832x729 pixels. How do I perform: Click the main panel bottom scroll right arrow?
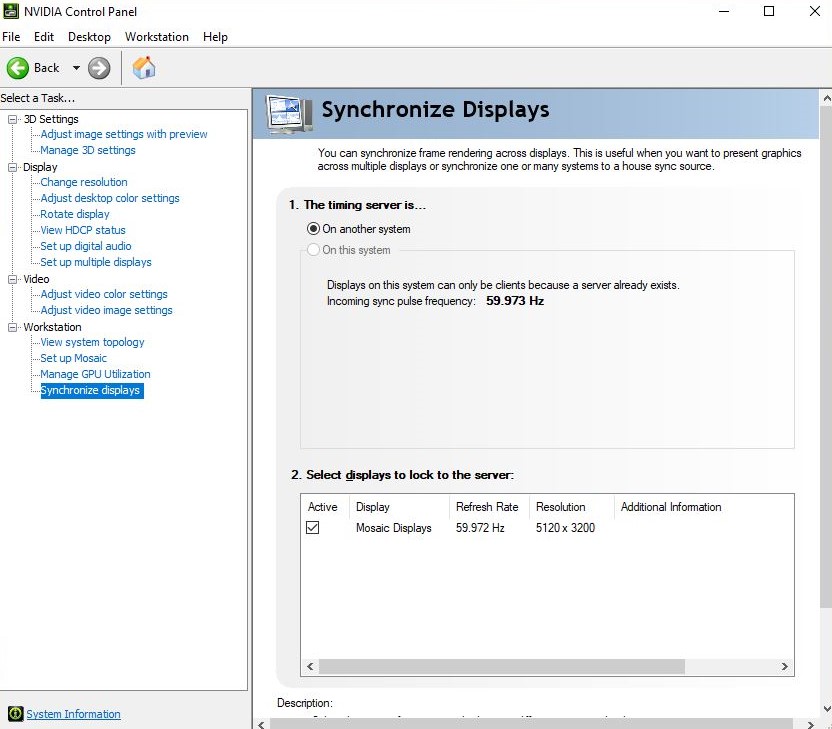click(810, 724)
